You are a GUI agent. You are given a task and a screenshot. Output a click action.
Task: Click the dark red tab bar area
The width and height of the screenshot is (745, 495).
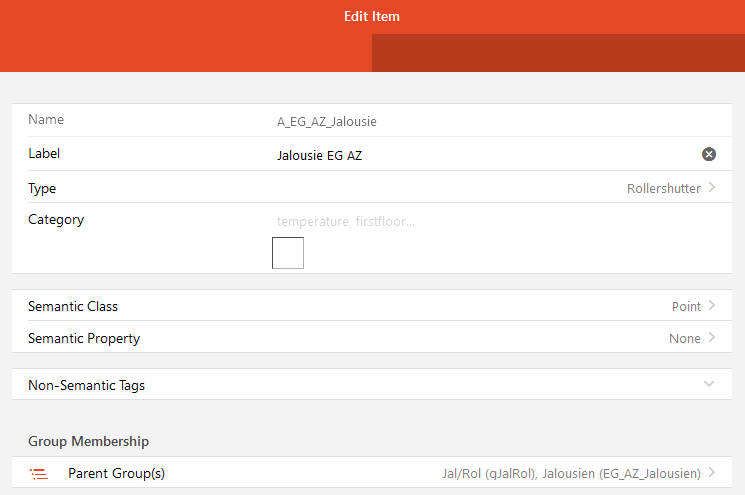[x=558, y=53]
